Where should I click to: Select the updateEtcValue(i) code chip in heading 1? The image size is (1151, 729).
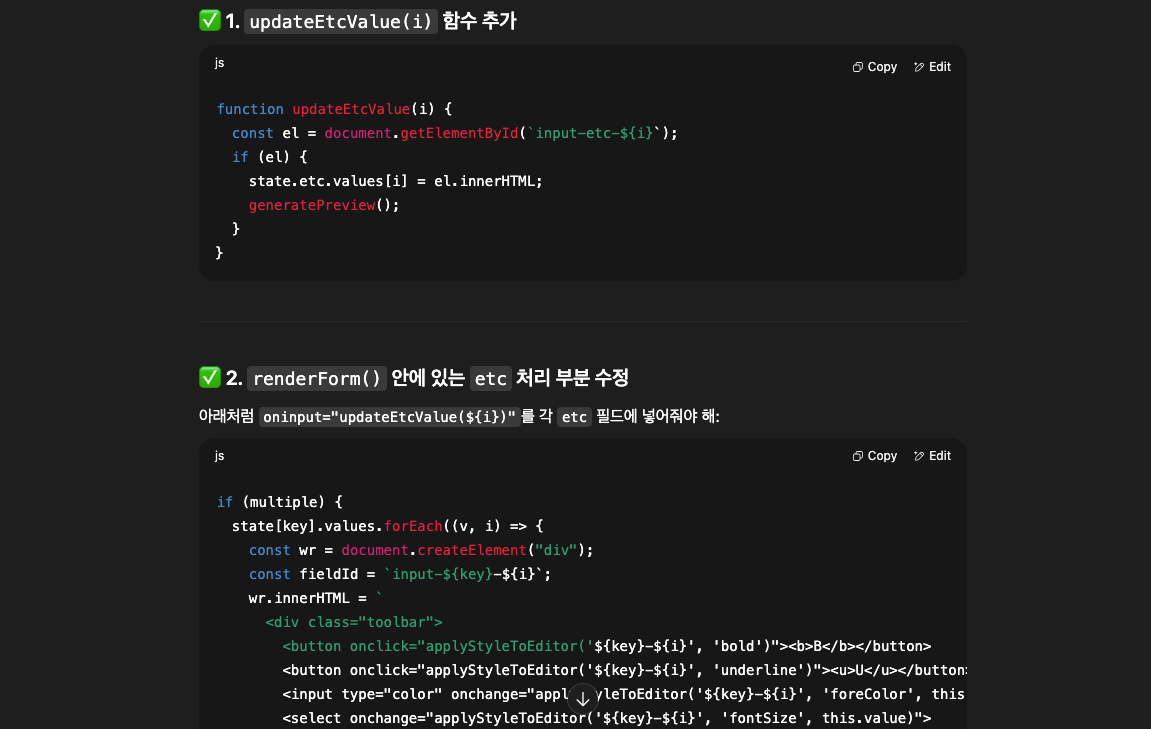pos(341,20)
